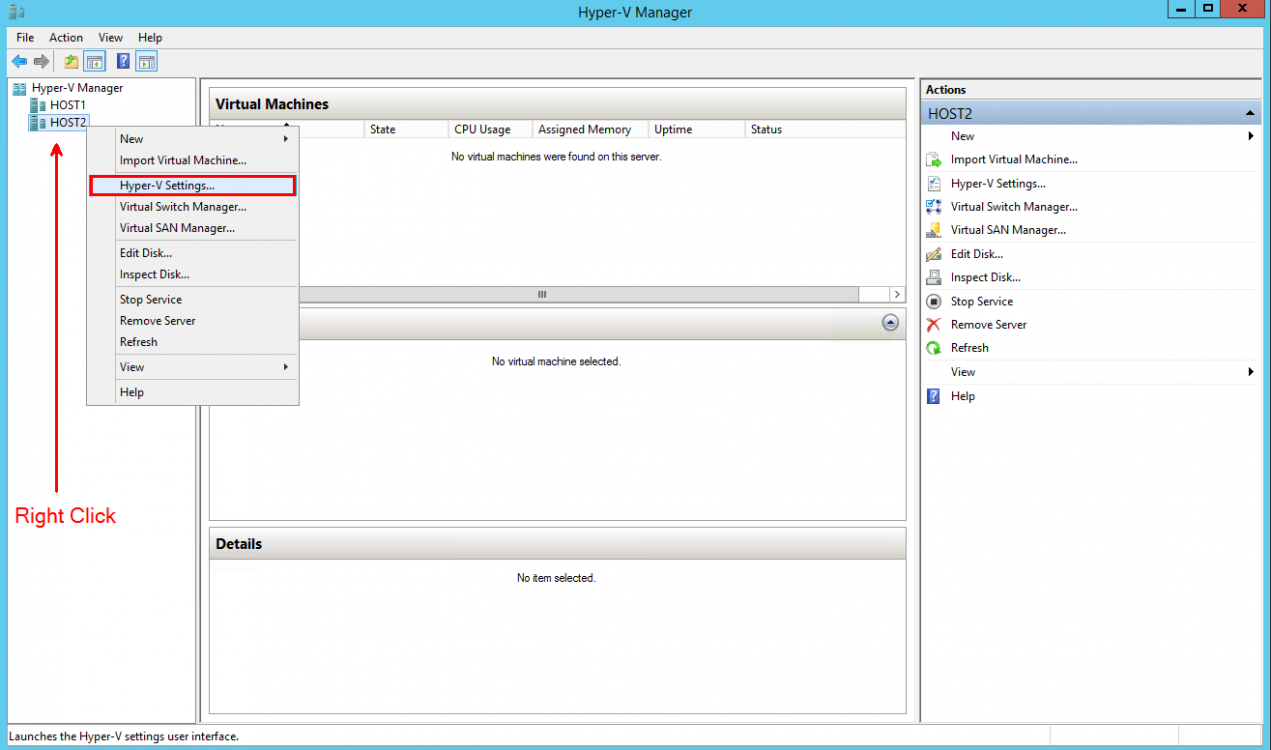Click the red X Remove Server icon

[x=934, y=325]
